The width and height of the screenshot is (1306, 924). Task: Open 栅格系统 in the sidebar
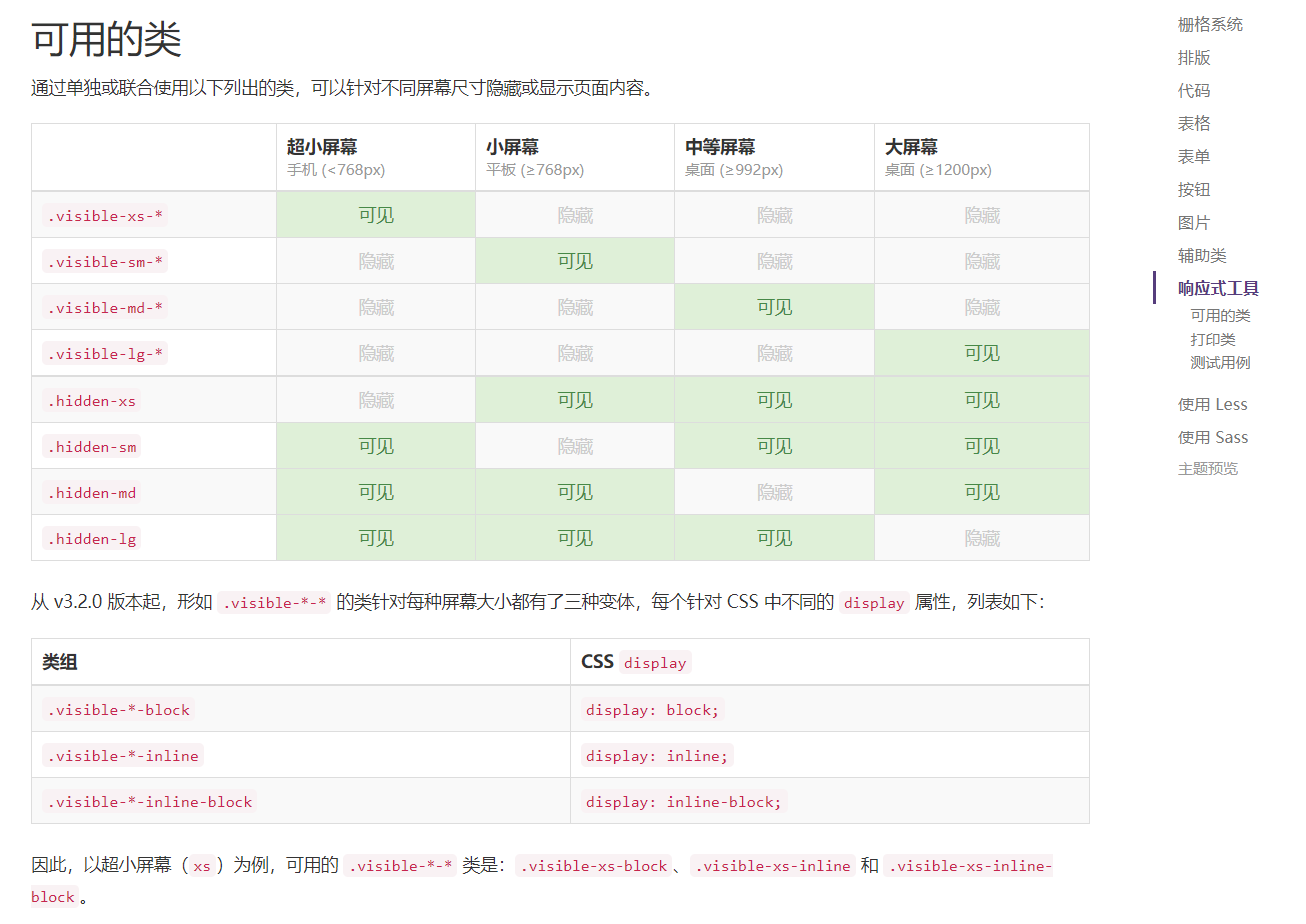1210,25
